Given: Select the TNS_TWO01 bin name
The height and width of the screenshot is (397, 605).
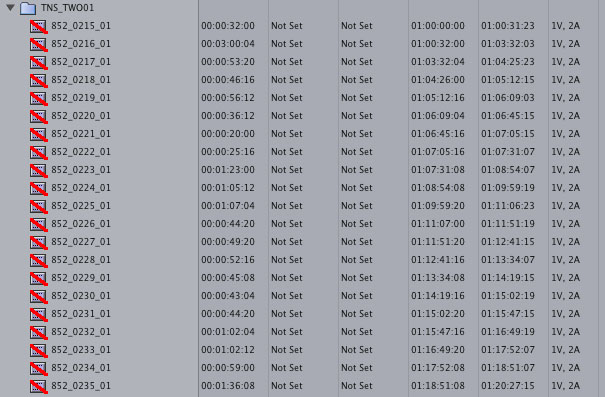Looking at the screenshot, I should click(x=68, y=8).
